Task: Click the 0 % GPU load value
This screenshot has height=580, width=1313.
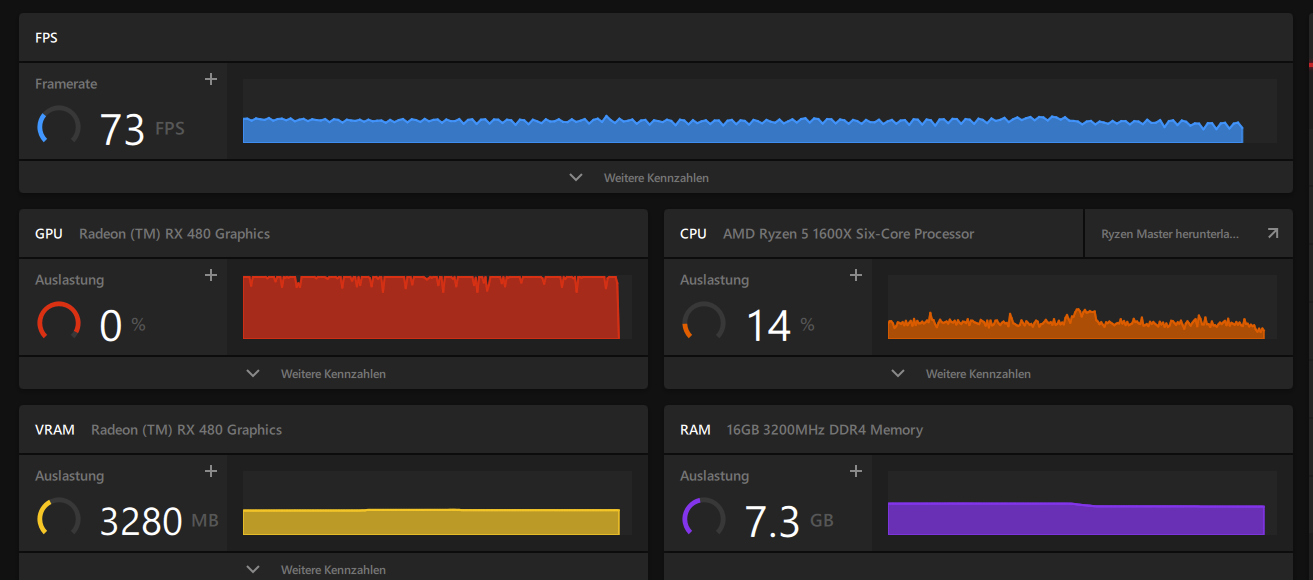Action: [x=123, y=325]
